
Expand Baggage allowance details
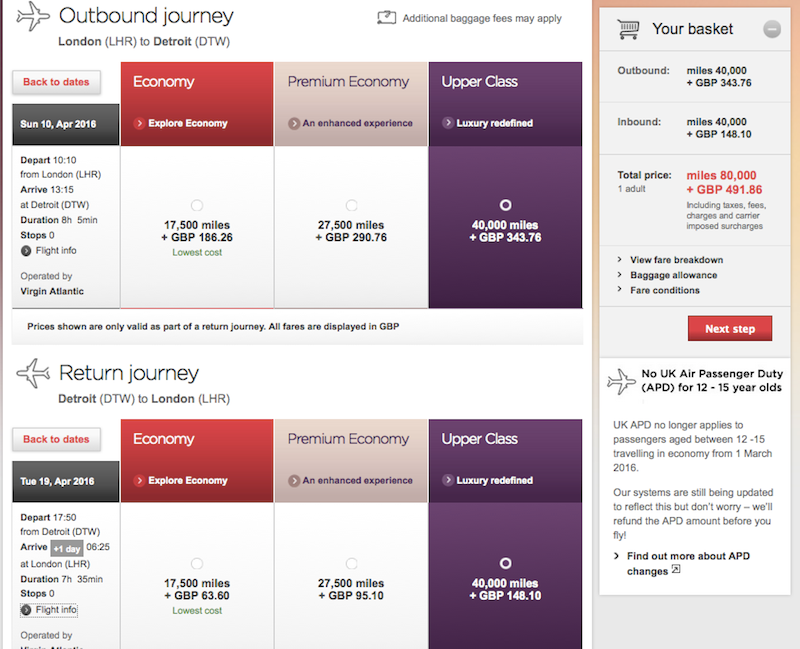tap(673, 275)
